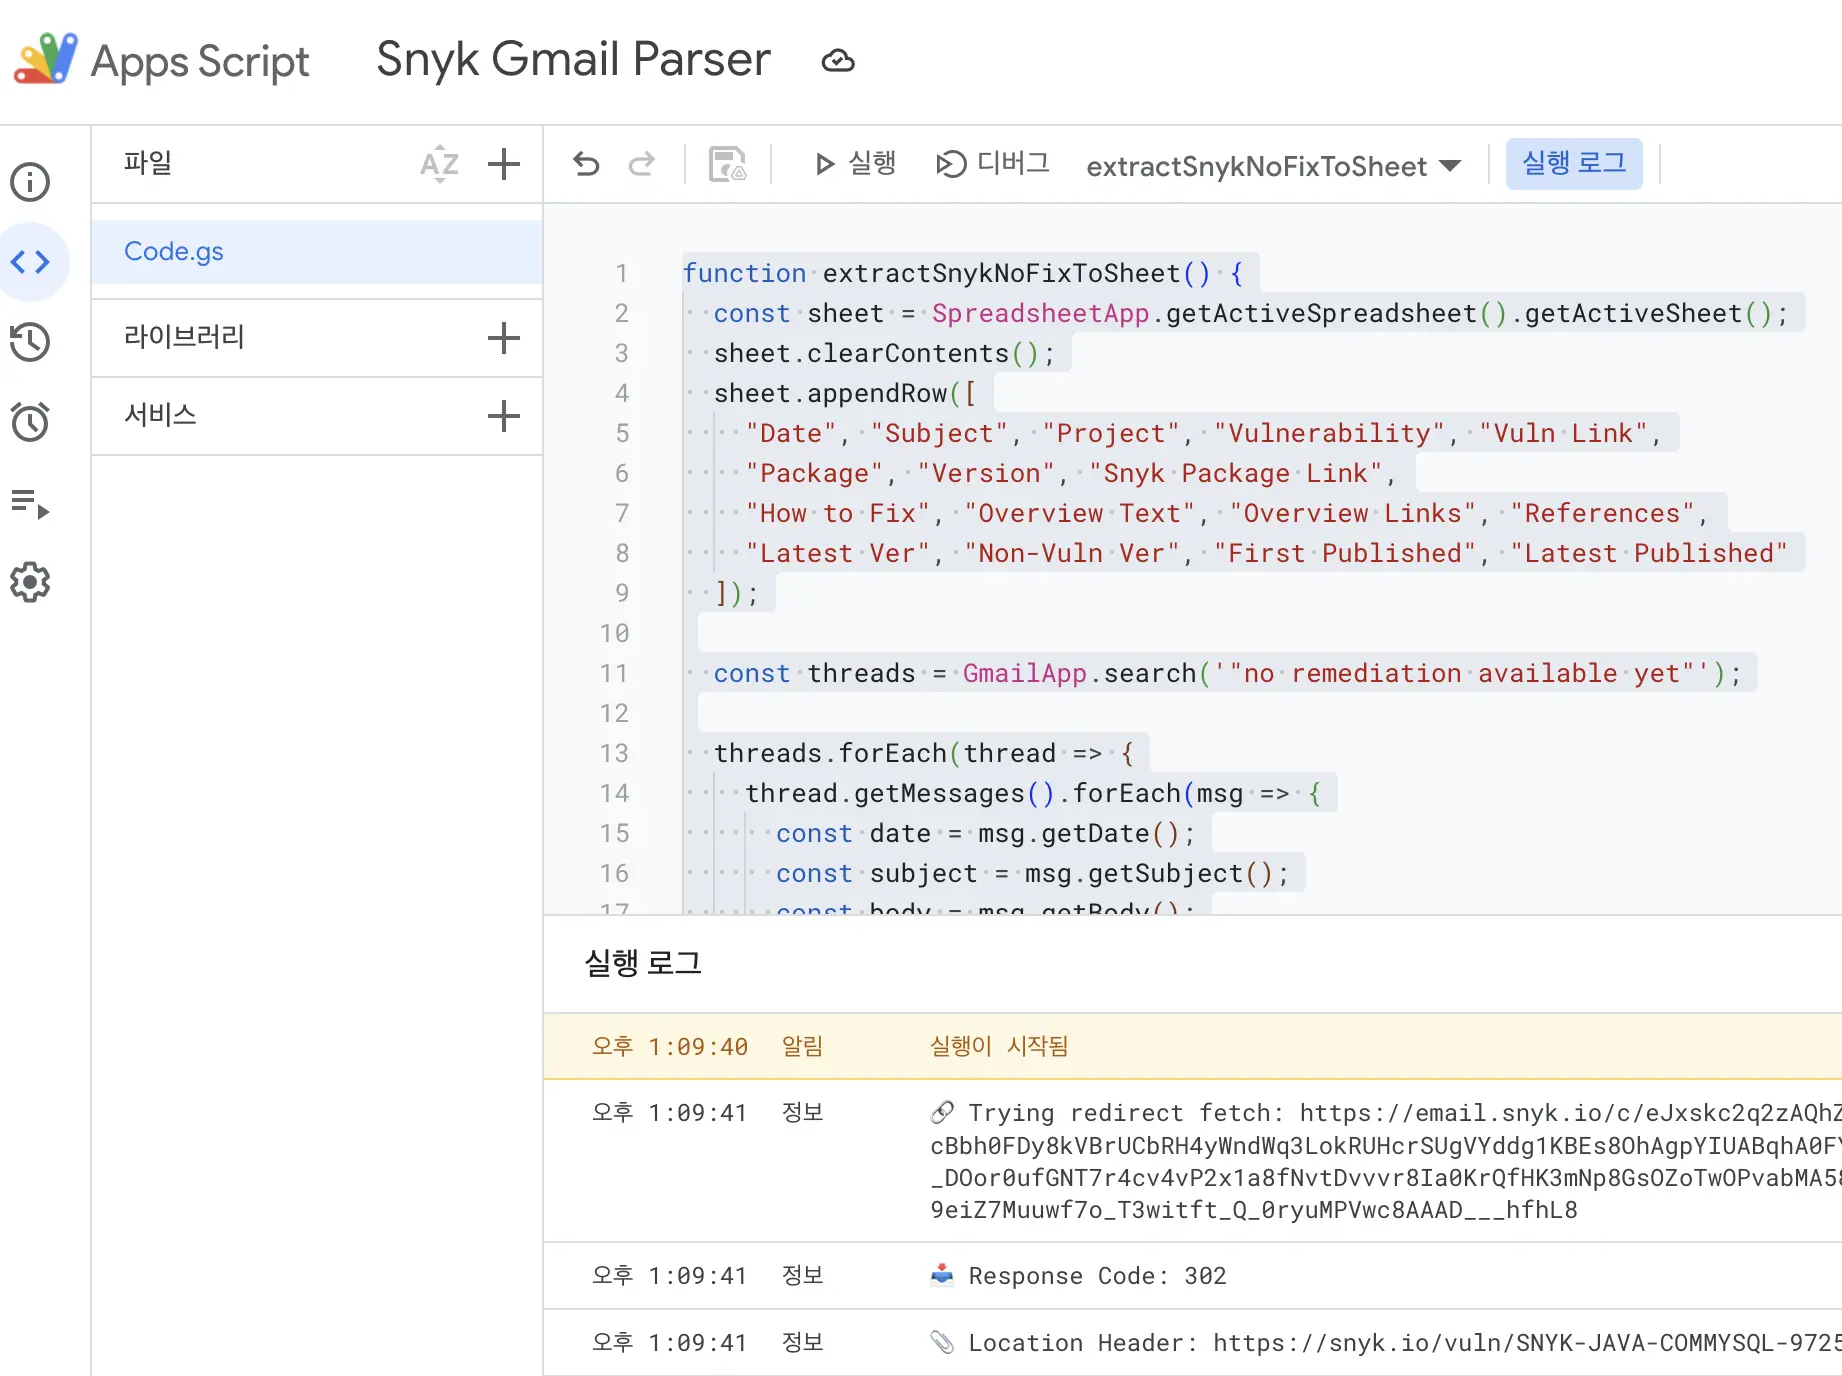Switch to the Editor code icon
Screen dimensions: 1842x1376
pyautogui.click(x=30, y=262)
